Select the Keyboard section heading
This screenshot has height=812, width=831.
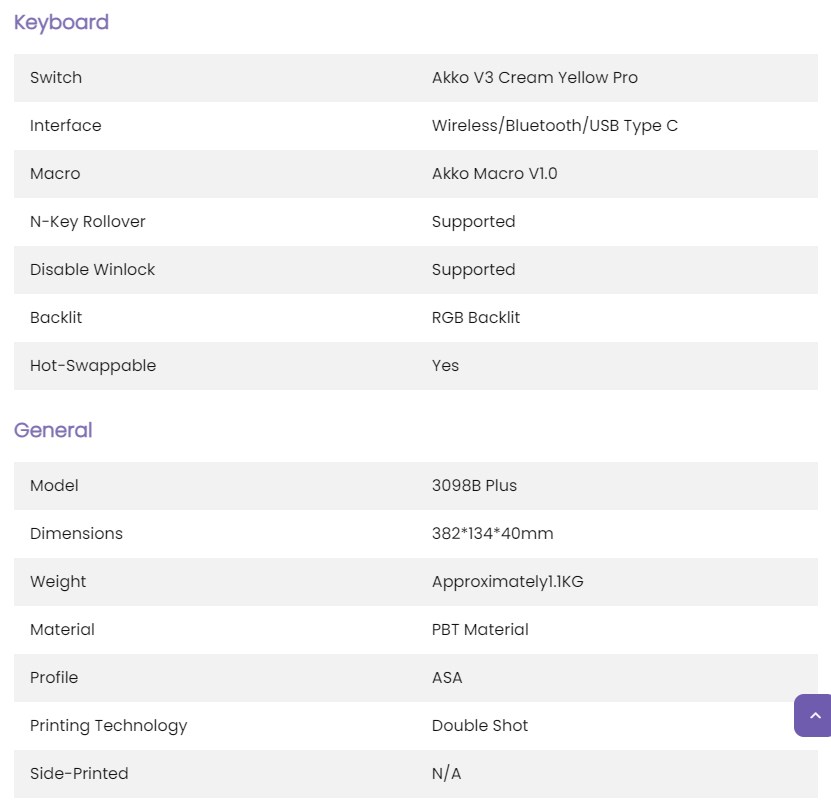[x=61, y=22]
